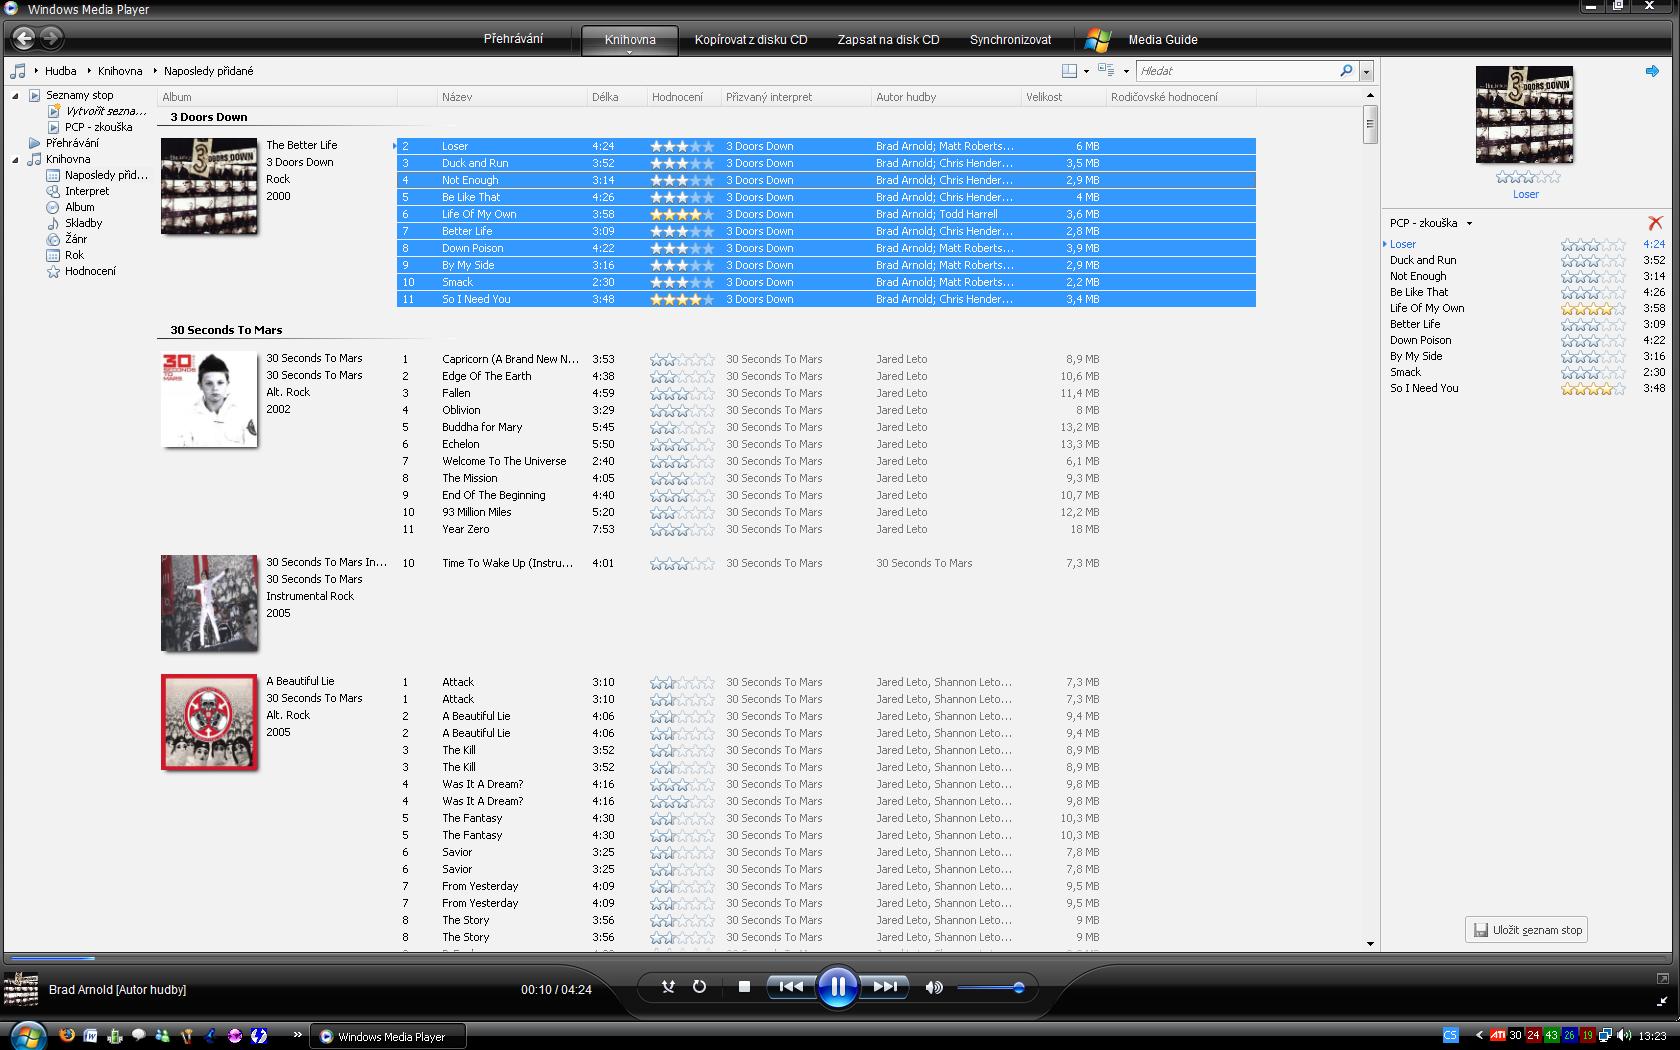Image resolution: width=1680 pixels, height=1050 pixels.
Task: Sort by Název column header
Action: click(x=511, y=97)
